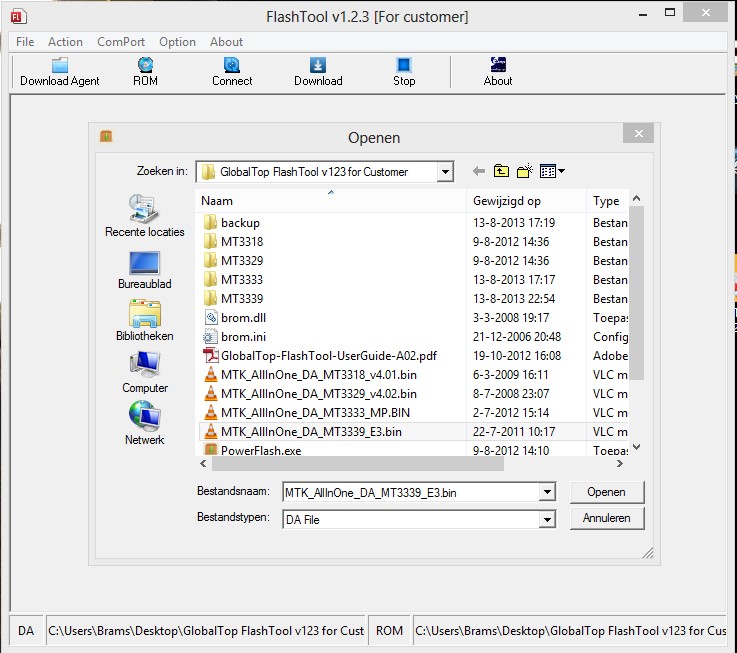This screenshot has width=737, height=653.
Task: Click the dialog resize grip corner
Action: click(x=648, y=553)
